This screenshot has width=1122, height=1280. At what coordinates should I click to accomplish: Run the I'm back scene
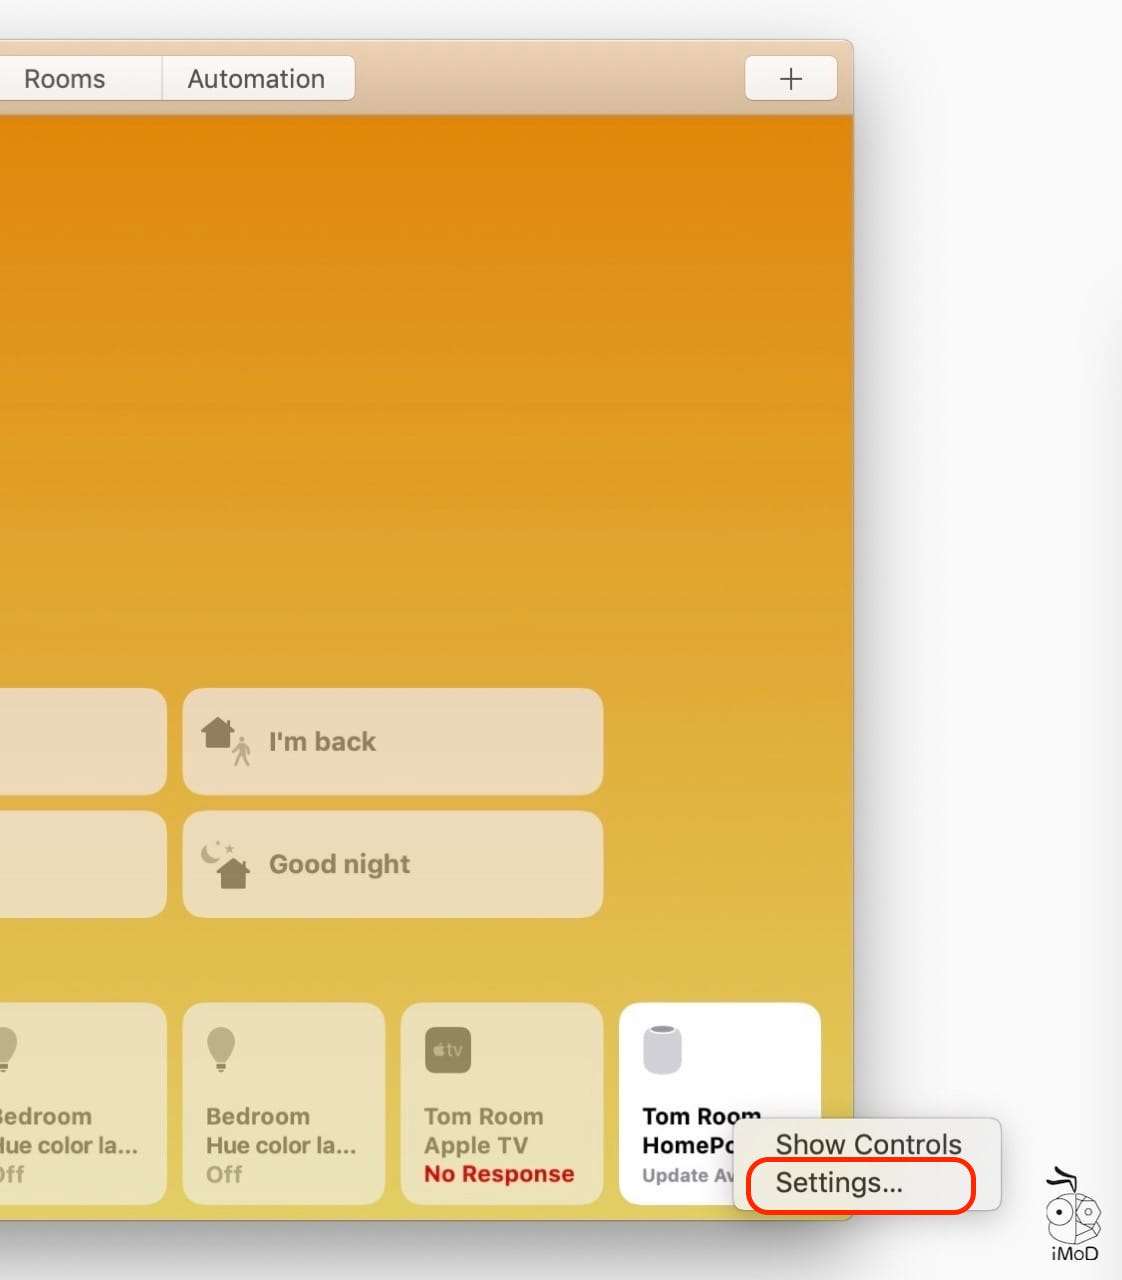(392, 740)
